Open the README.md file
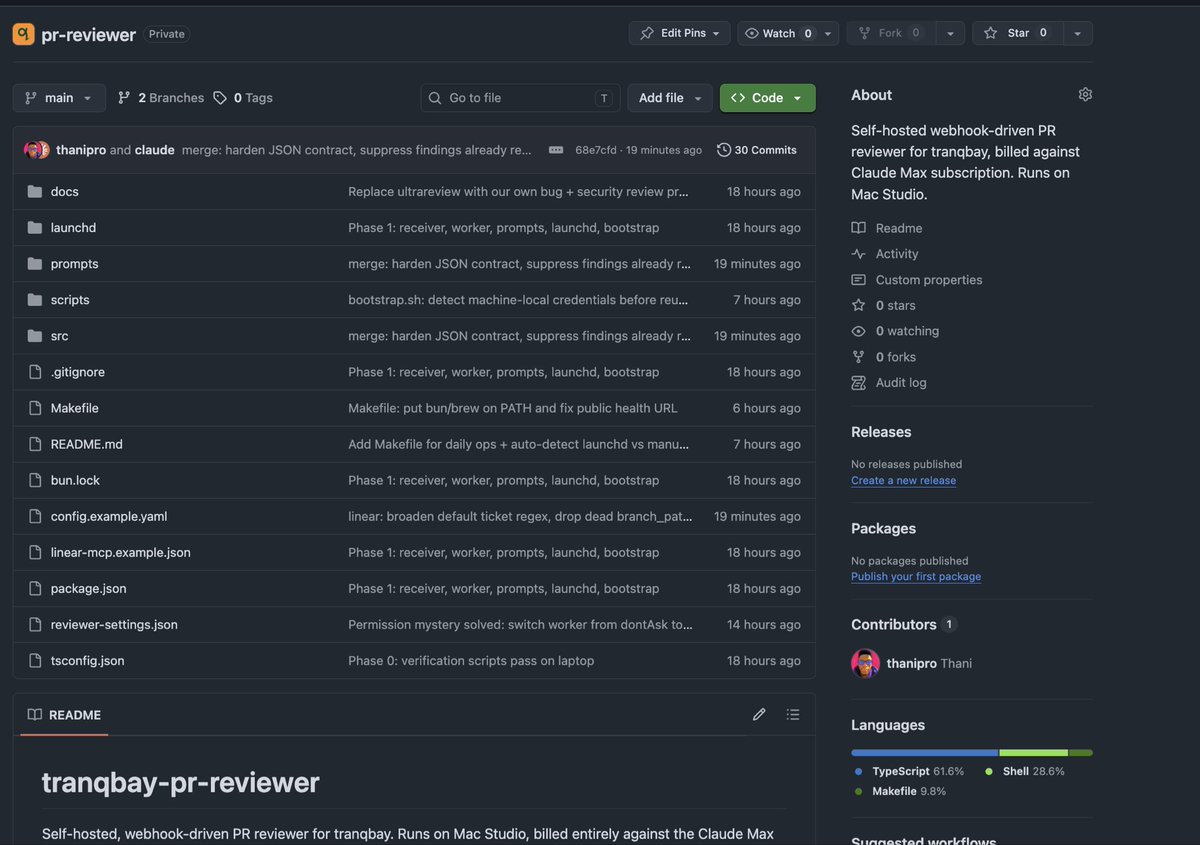Viewport: 1200px width, 845px height. [x=87, y=444]
